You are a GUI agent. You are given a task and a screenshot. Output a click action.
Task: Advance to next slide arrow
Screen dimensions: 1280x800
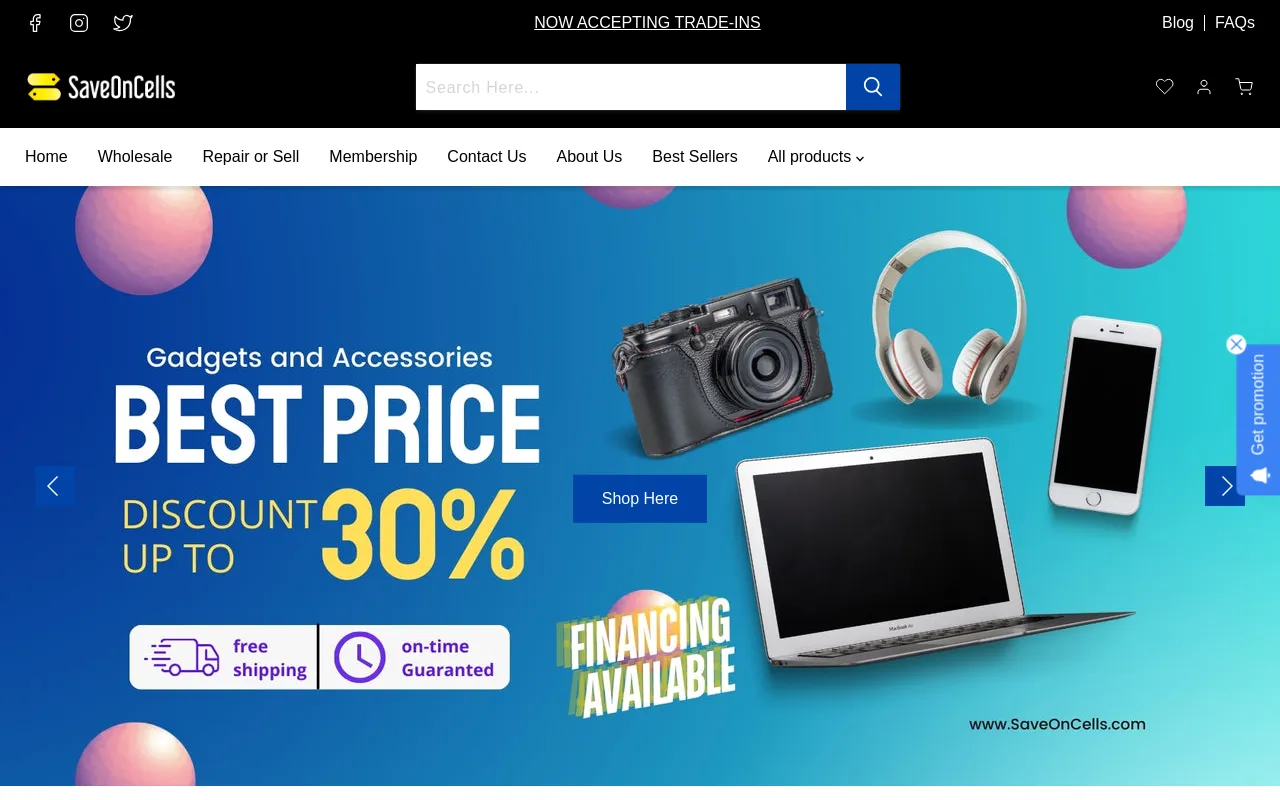click(1225, 486)
